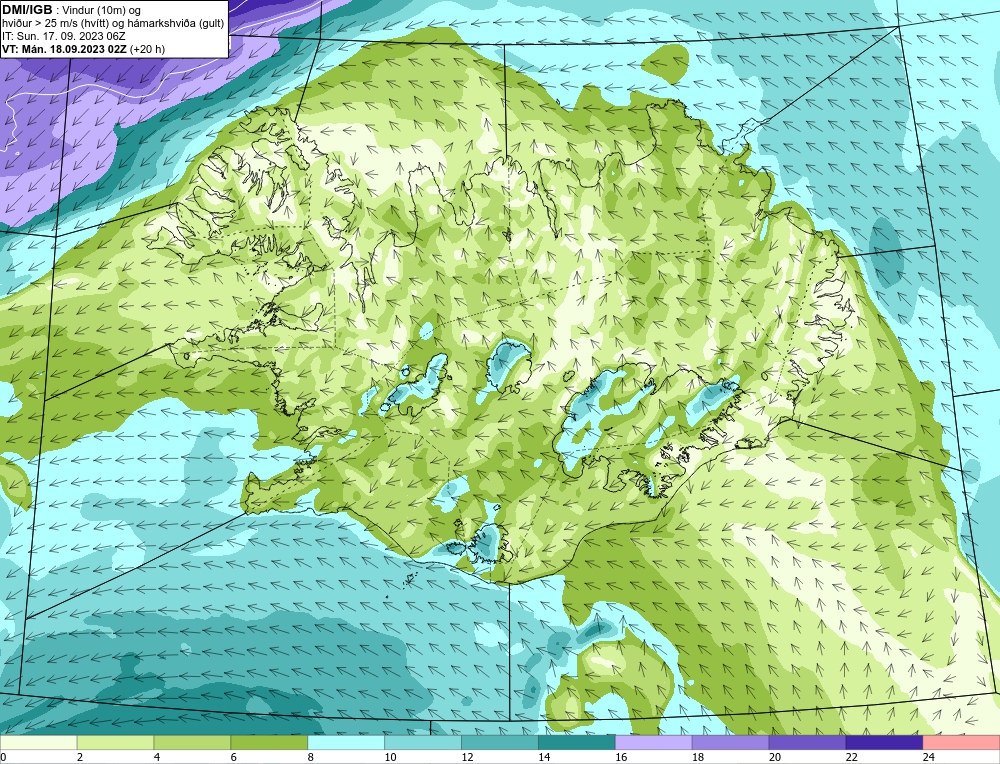Click the legend scale label '6'

click(233, 758)
